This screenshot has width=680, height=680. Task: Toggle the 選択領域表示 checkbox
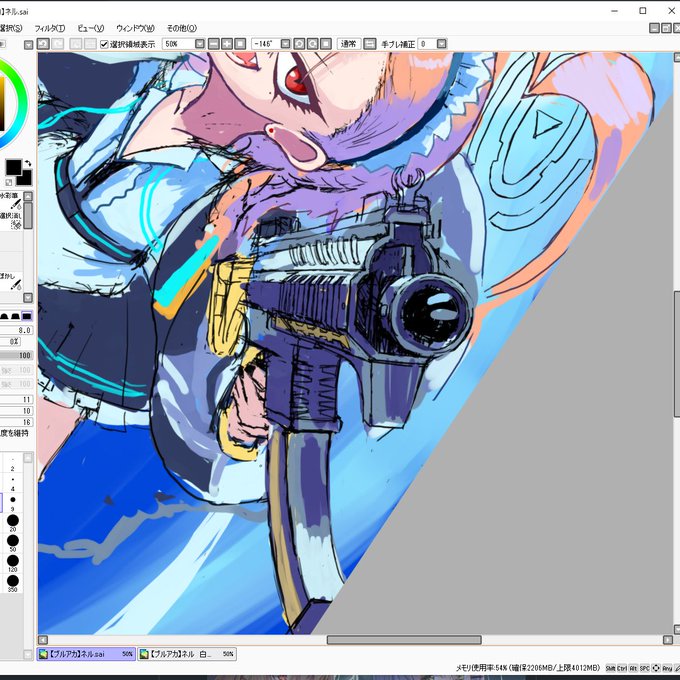104,44
